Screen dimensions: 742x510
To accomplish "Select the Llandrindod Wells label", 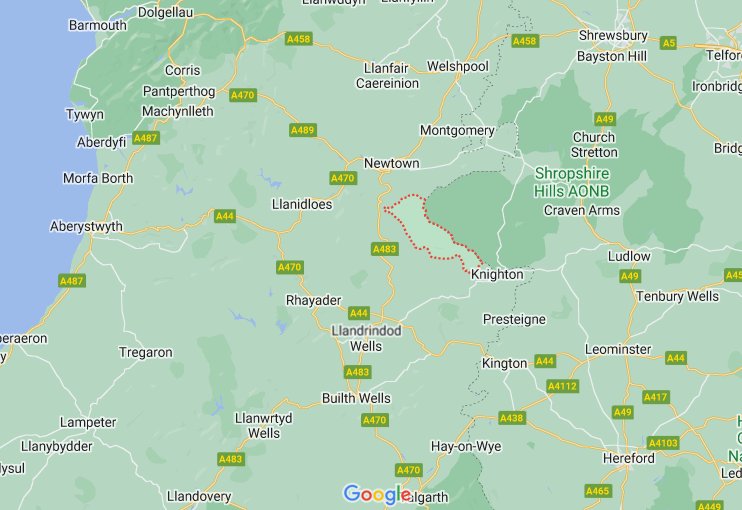I will click(366, 338).
